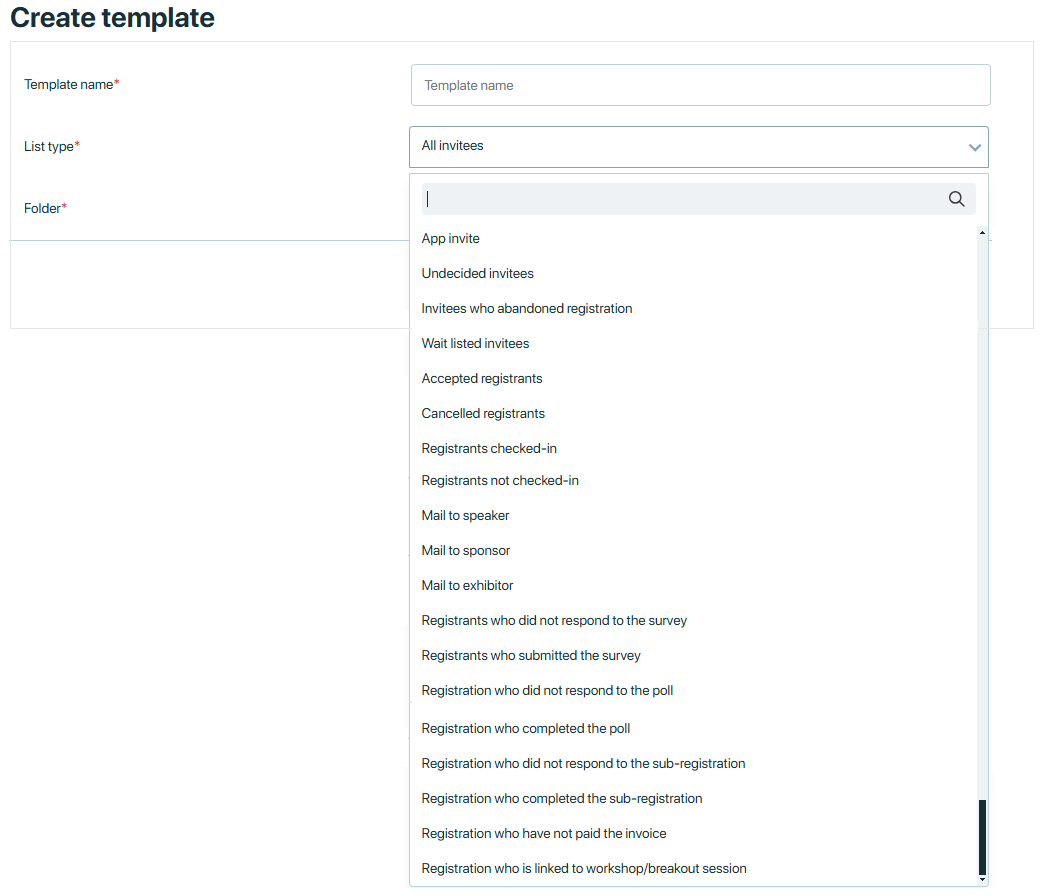
Task: Click the dropdown search text box
Action: click(x=698, y=199)
